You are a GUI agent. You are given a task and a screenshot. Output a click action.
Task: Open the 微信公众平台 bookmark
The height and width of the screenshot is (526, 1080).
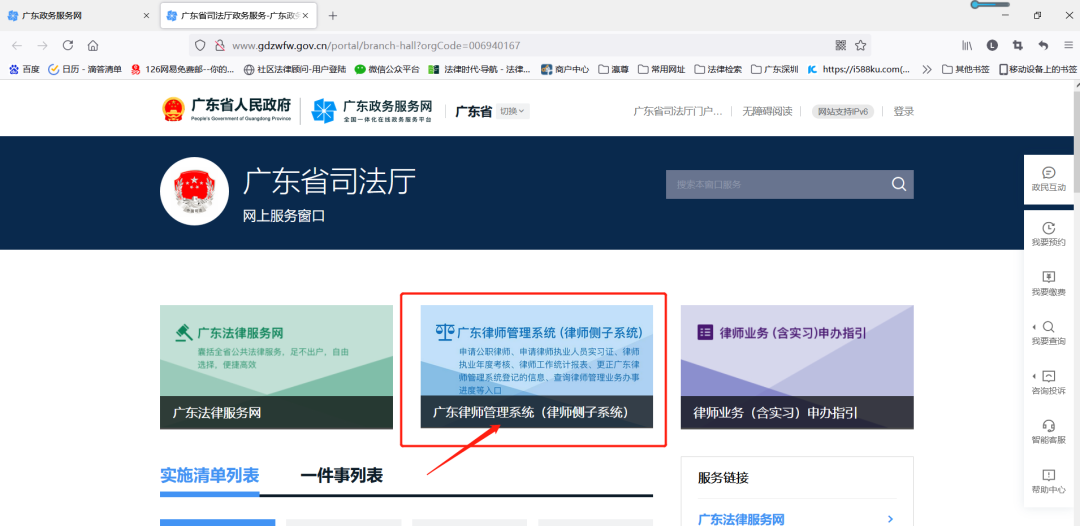click(387, 69)
